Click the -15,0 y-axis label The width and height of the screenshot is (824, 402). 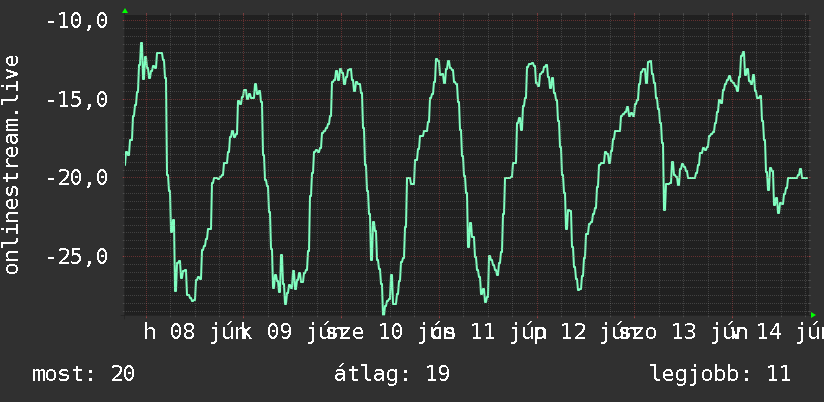pos(77,99)
